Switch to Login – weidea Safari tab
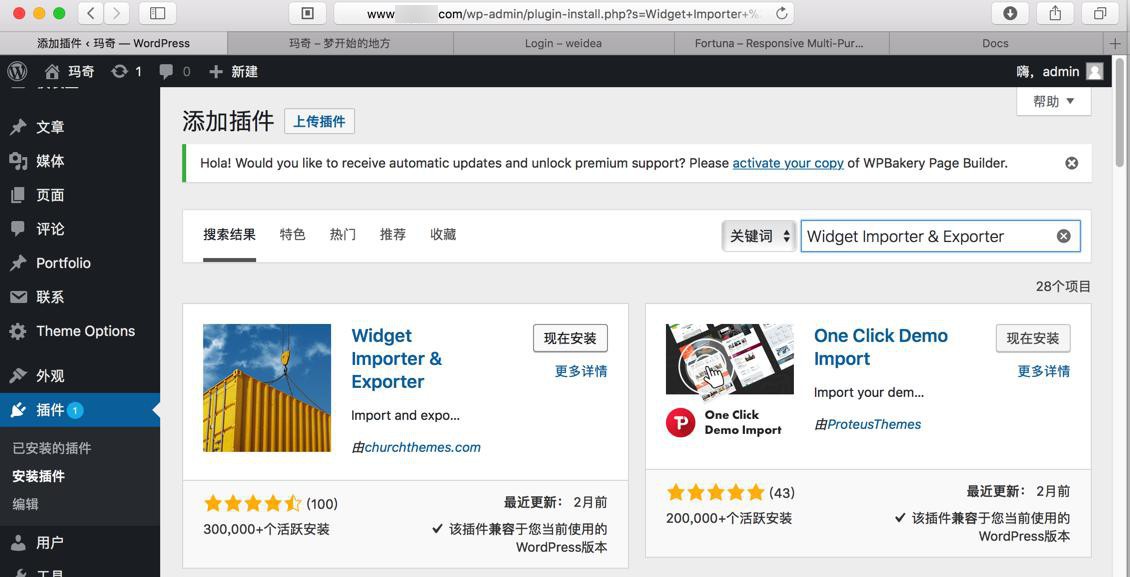Screen dimensions: 1130x577 click(x=564, y=43)
